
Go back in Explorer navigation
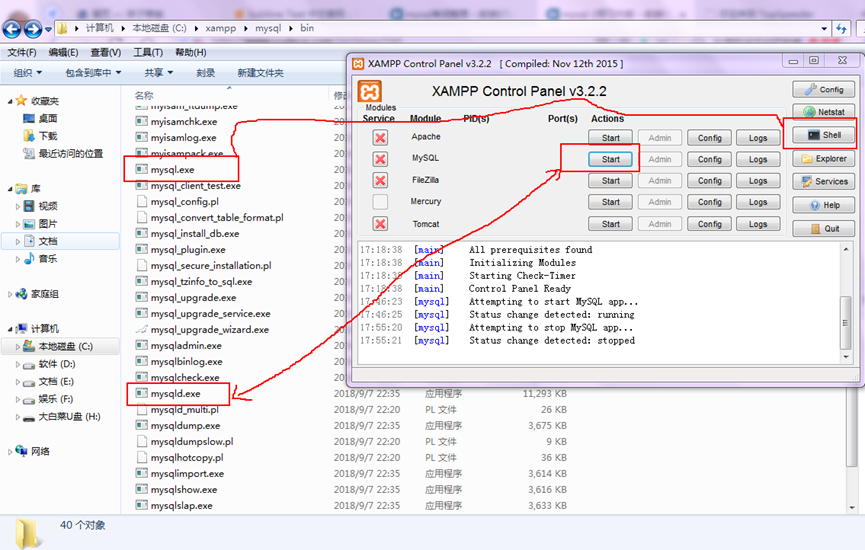point(12,29)
